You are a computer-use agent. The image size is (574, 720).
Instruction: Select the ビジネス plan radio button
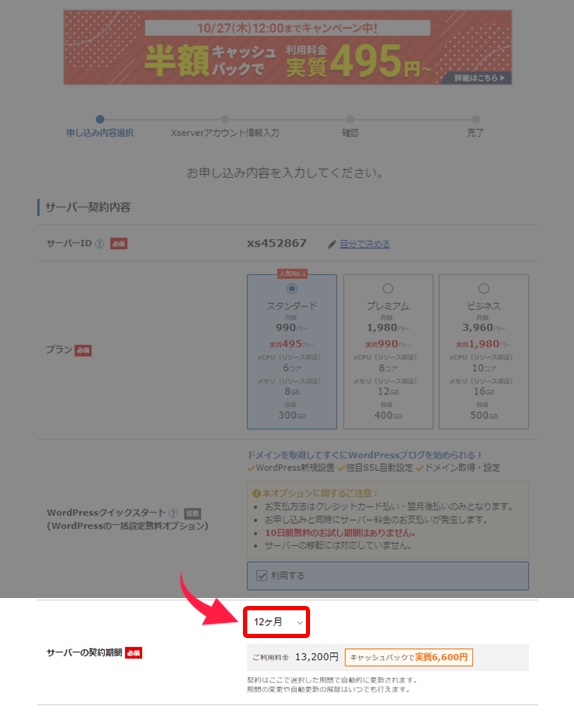484,289
